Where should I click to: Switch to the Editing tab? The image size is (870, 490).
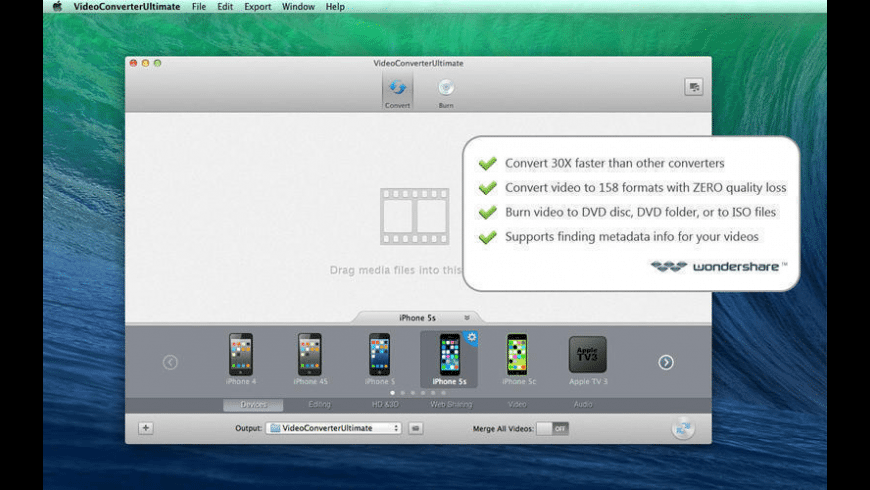319,405
